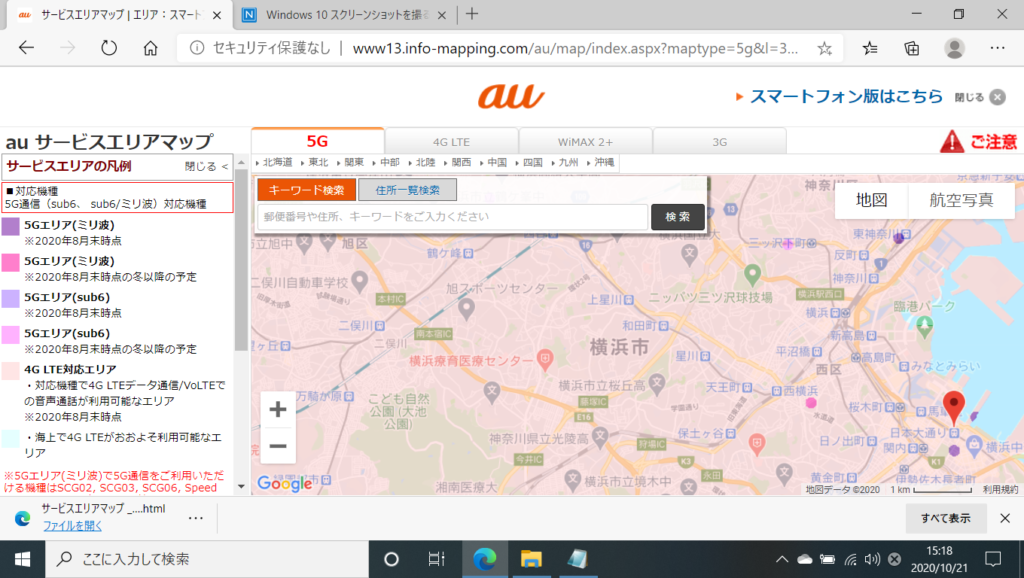
Task: Reload the page with refresh icon
Action: pos(108,48)
